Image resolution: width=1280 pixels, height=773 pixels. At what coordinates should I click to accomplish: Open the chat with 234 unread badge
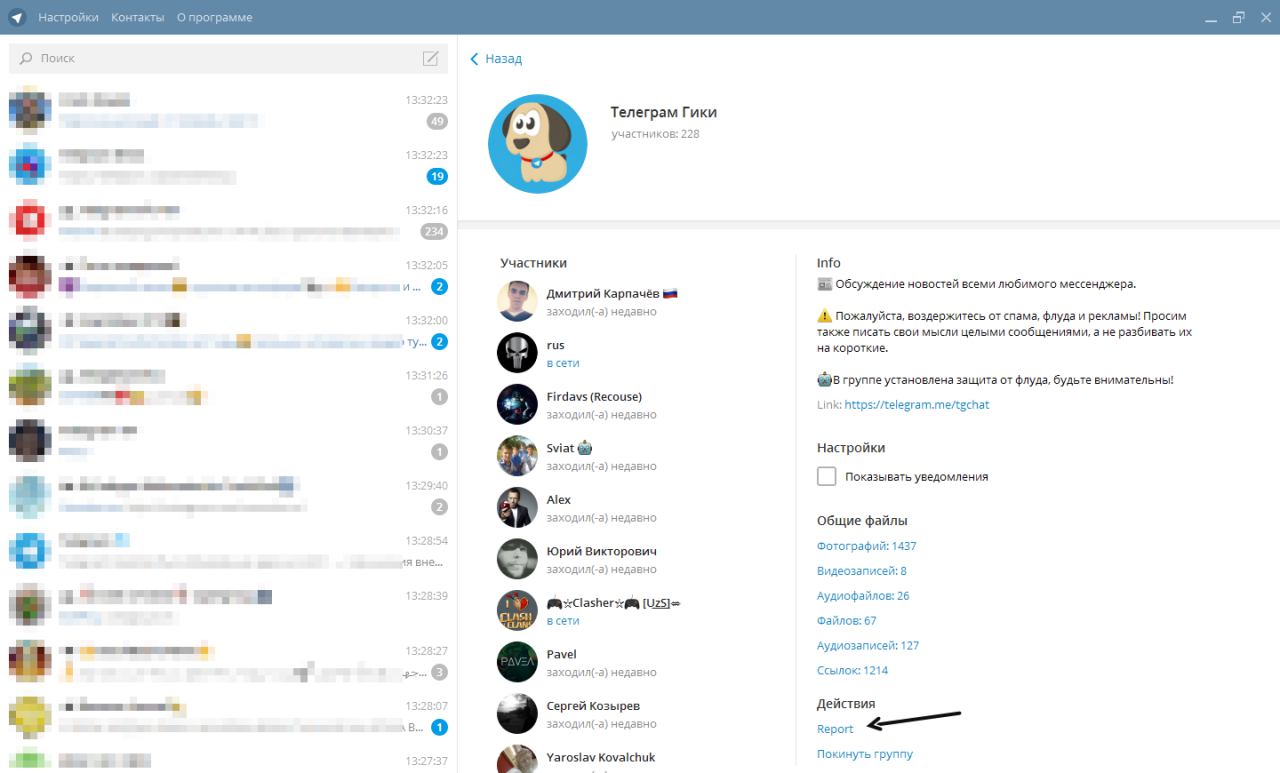(228, 220)
